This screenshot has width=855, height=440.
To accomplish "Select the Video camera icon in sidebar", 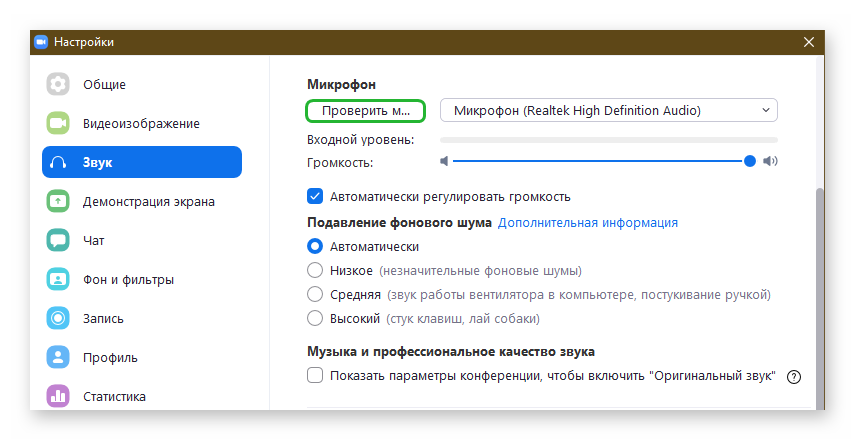I will click(58, 123).
